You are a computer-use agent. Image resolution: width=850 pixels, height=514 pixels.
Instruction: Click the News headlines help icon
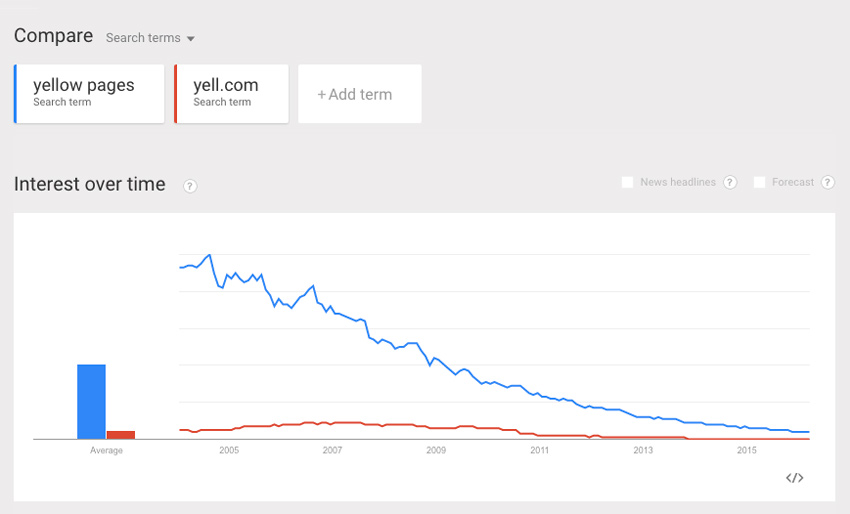[x=730, y=182]
